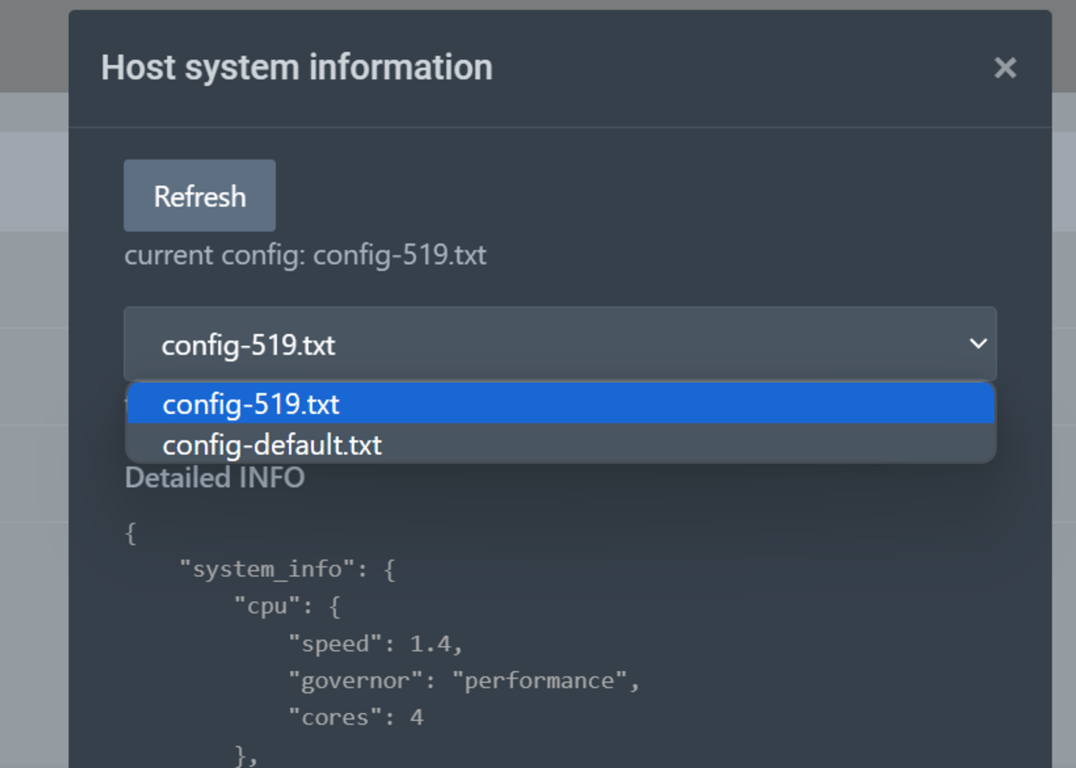Click the cores value 4
The width and height of the screenshot is (1076, 768).
(x=416, y=717)
